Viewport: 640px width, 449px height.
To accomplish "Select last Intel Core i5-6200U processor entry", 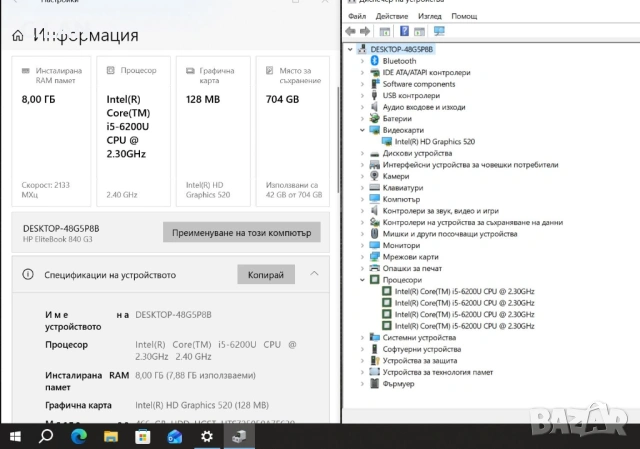I will [464, 326].
